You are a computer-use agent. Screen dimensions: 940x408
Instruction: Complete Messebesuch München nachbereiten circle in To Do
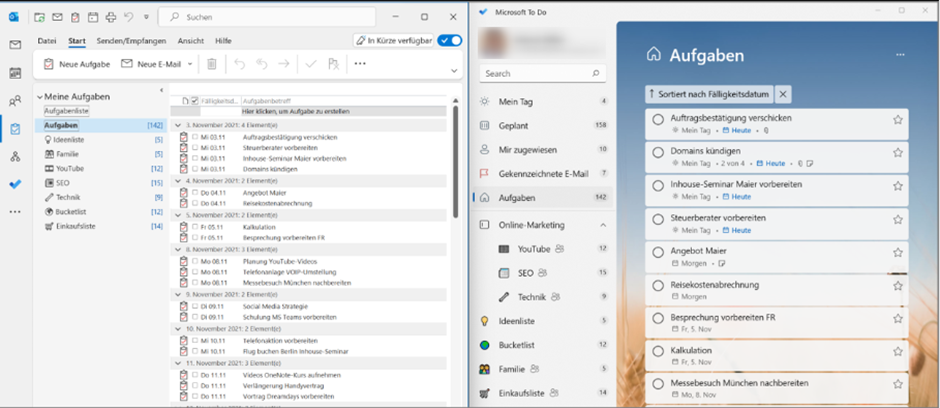[x=658, y=384]
